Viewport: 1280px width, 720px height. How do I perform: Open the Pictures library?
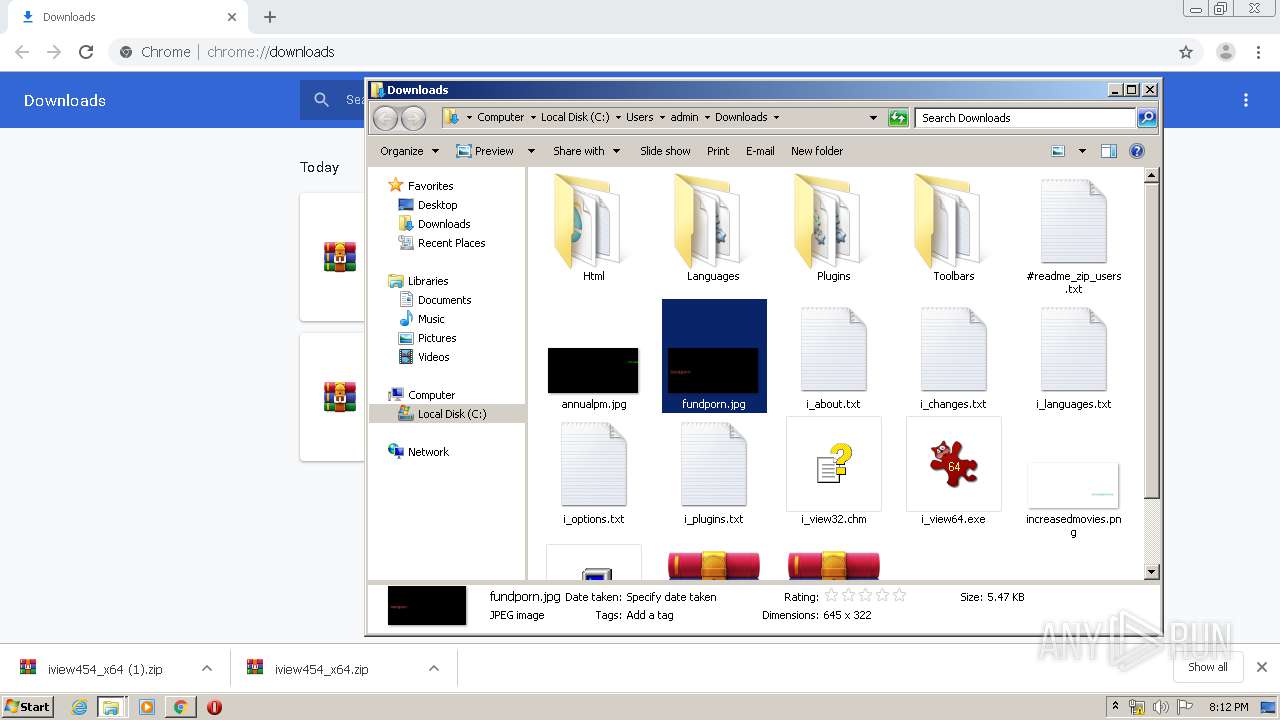click(437, 338)
